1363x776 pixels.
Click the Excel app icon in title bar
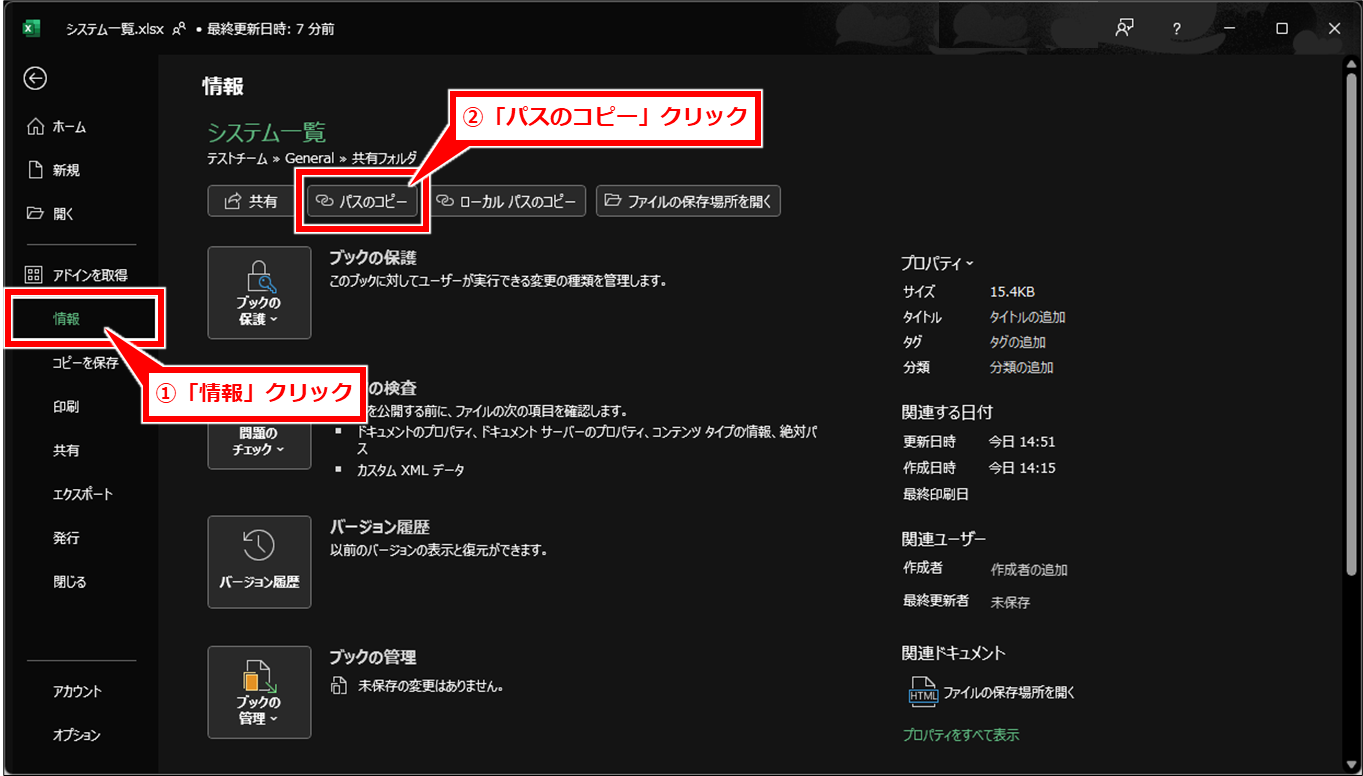[x=31, y=29]
